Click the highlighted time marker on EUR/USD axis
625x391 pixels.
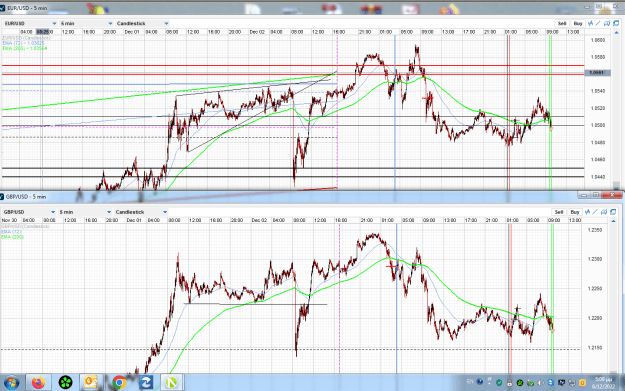[x=43, y=32]
